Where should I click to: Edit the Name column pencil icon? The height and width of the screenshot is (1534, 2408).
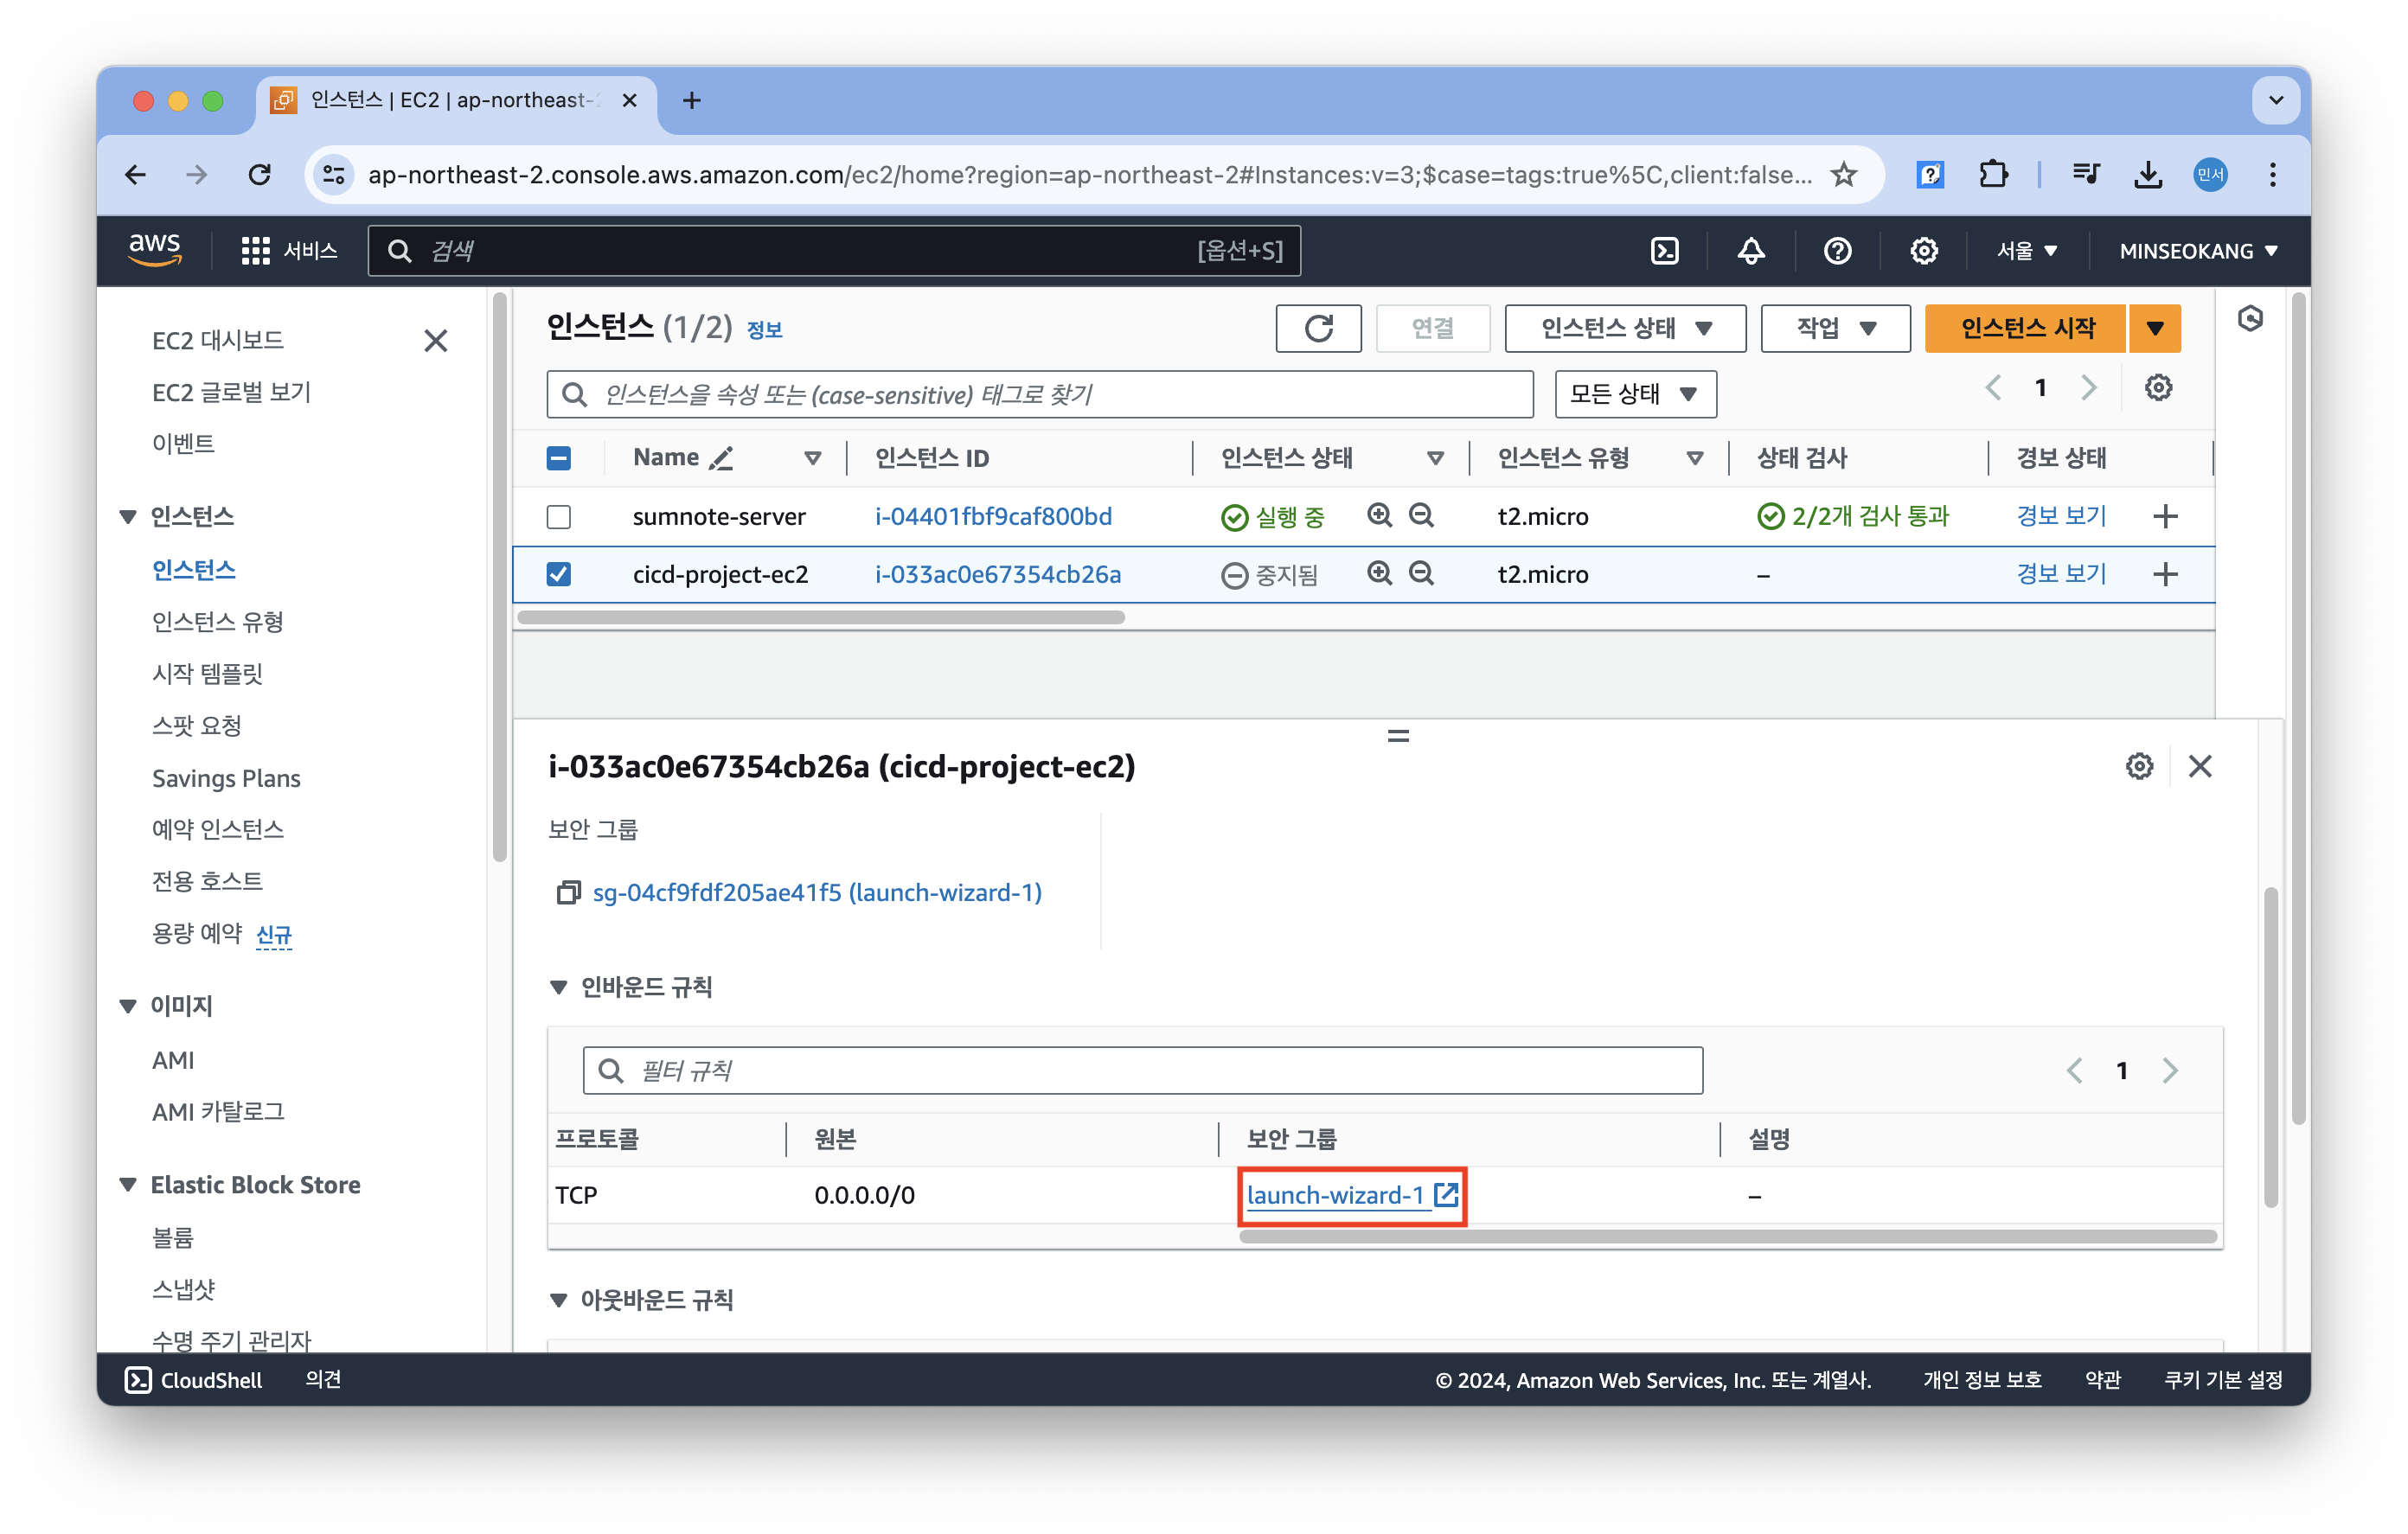pos(721,458)
